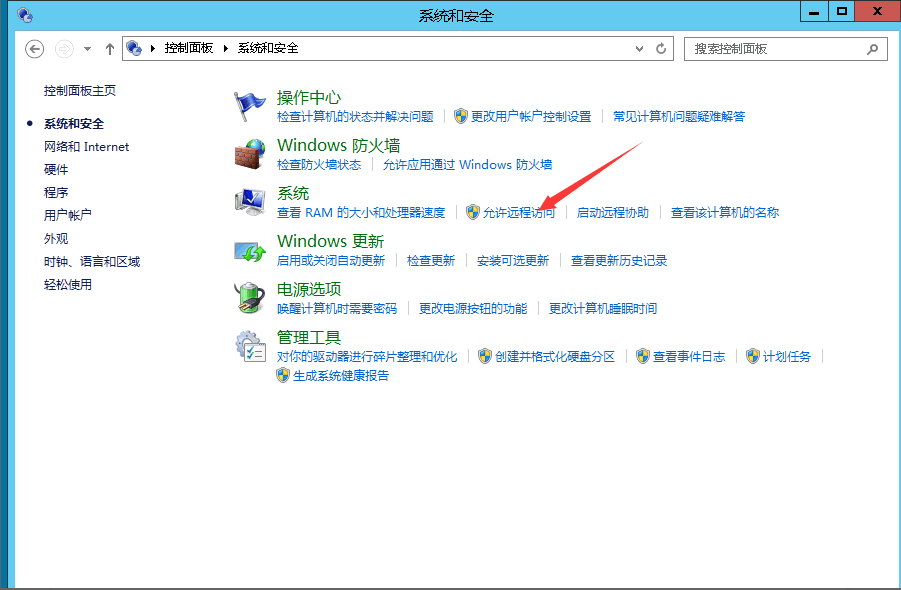The width and height of the screenshot is (901, 590).
Task: Click the 允许远程访问 link
Action: point(518,213)
